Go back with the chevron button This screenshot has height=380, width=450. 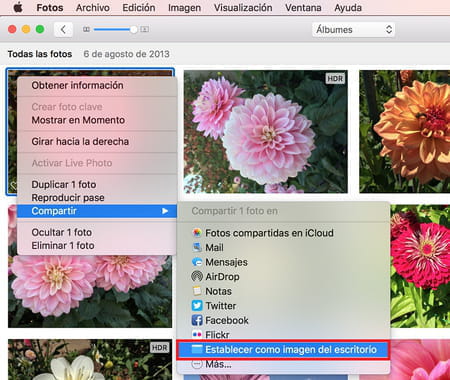tap(63, 30)
